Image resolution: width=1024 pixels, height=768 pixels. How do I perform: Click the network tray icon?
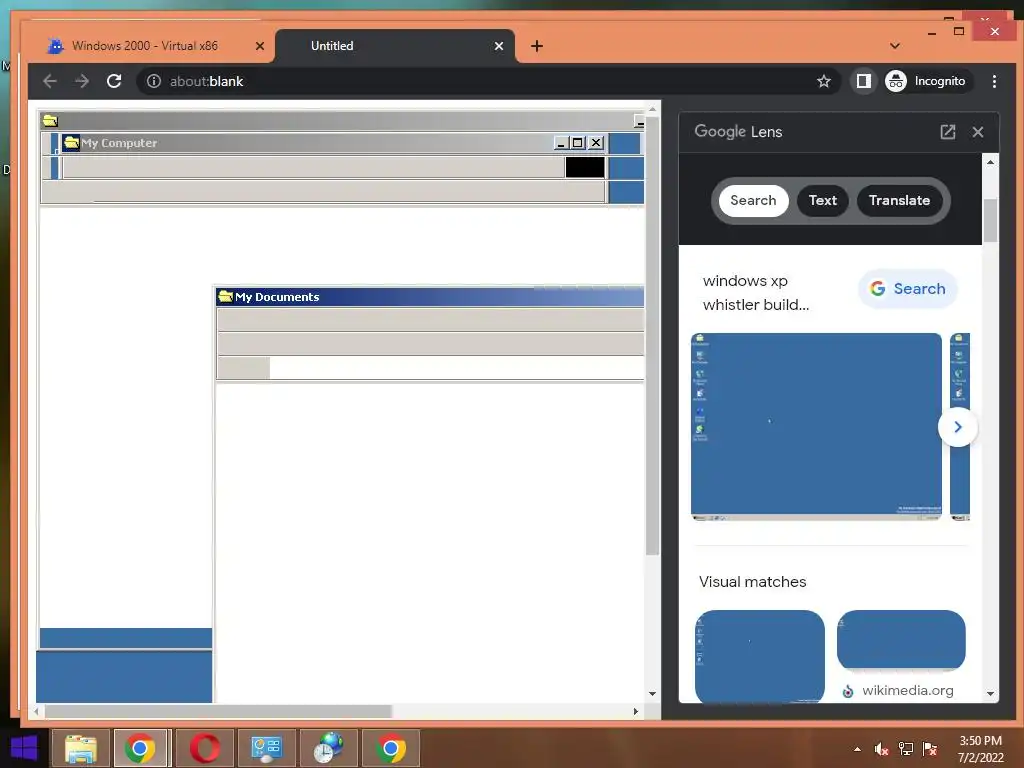(906, 749)
